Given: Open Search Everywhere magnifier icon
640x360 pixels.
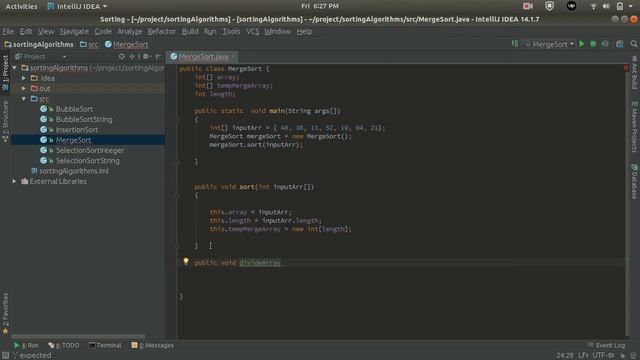Looking at the screenshot, I should pos(633,44).
